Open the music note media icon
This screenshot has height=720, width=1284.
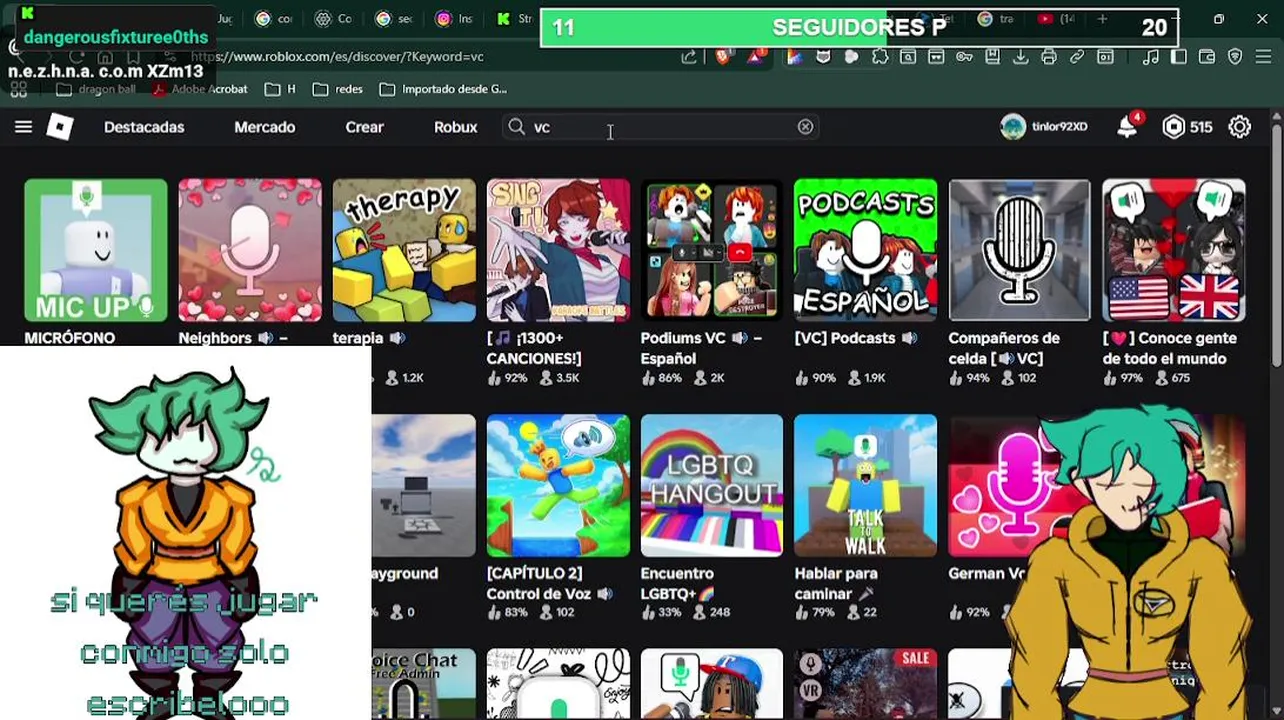coord(1151,57)
